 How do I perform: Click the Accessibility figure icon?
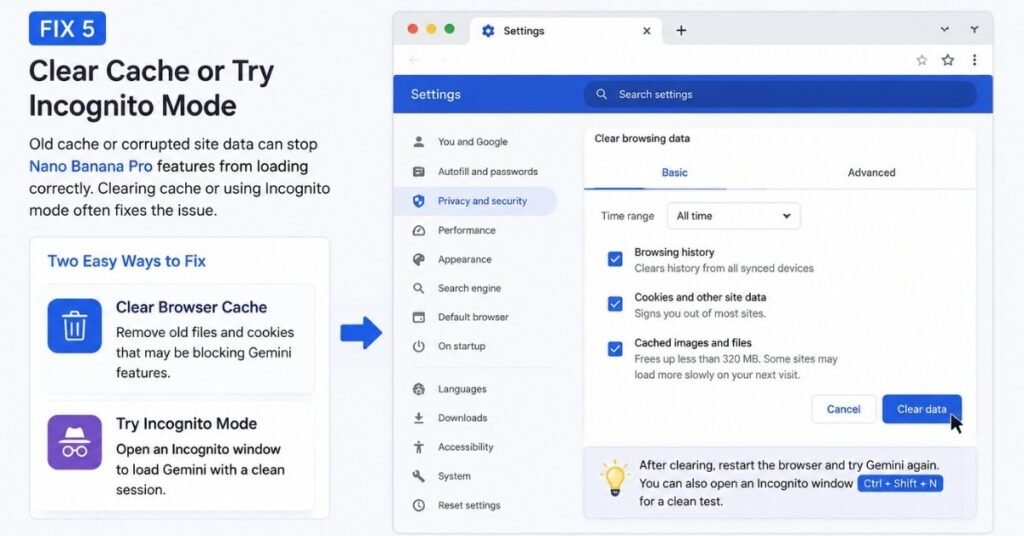point(419,447)
